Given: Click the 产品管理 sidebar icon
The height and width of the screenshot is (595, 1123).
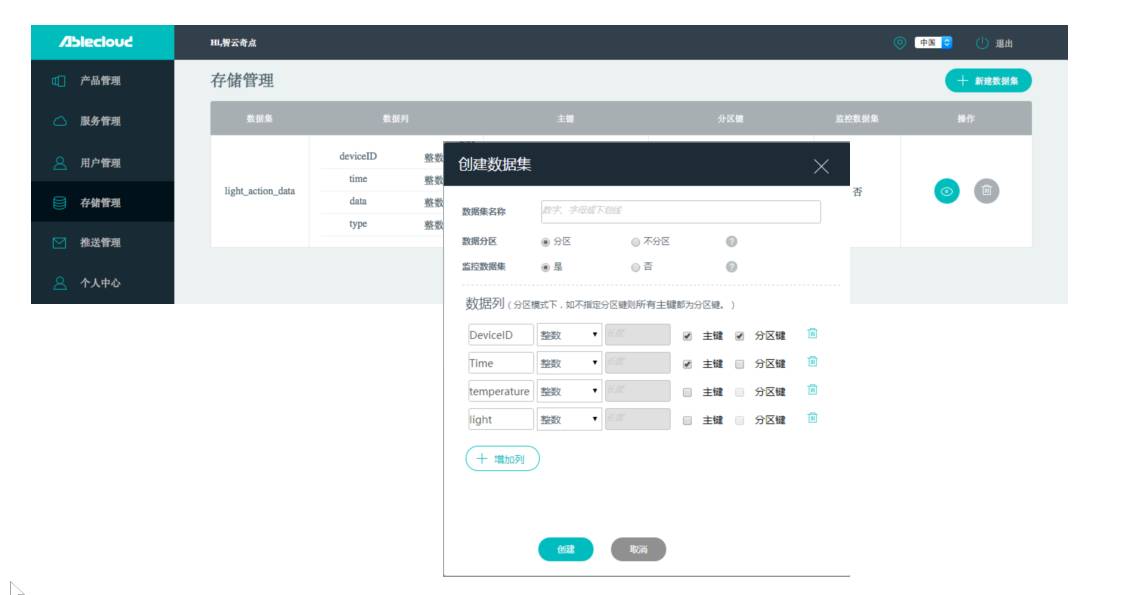Looking at the screenshot, I should tap(59, 81).
